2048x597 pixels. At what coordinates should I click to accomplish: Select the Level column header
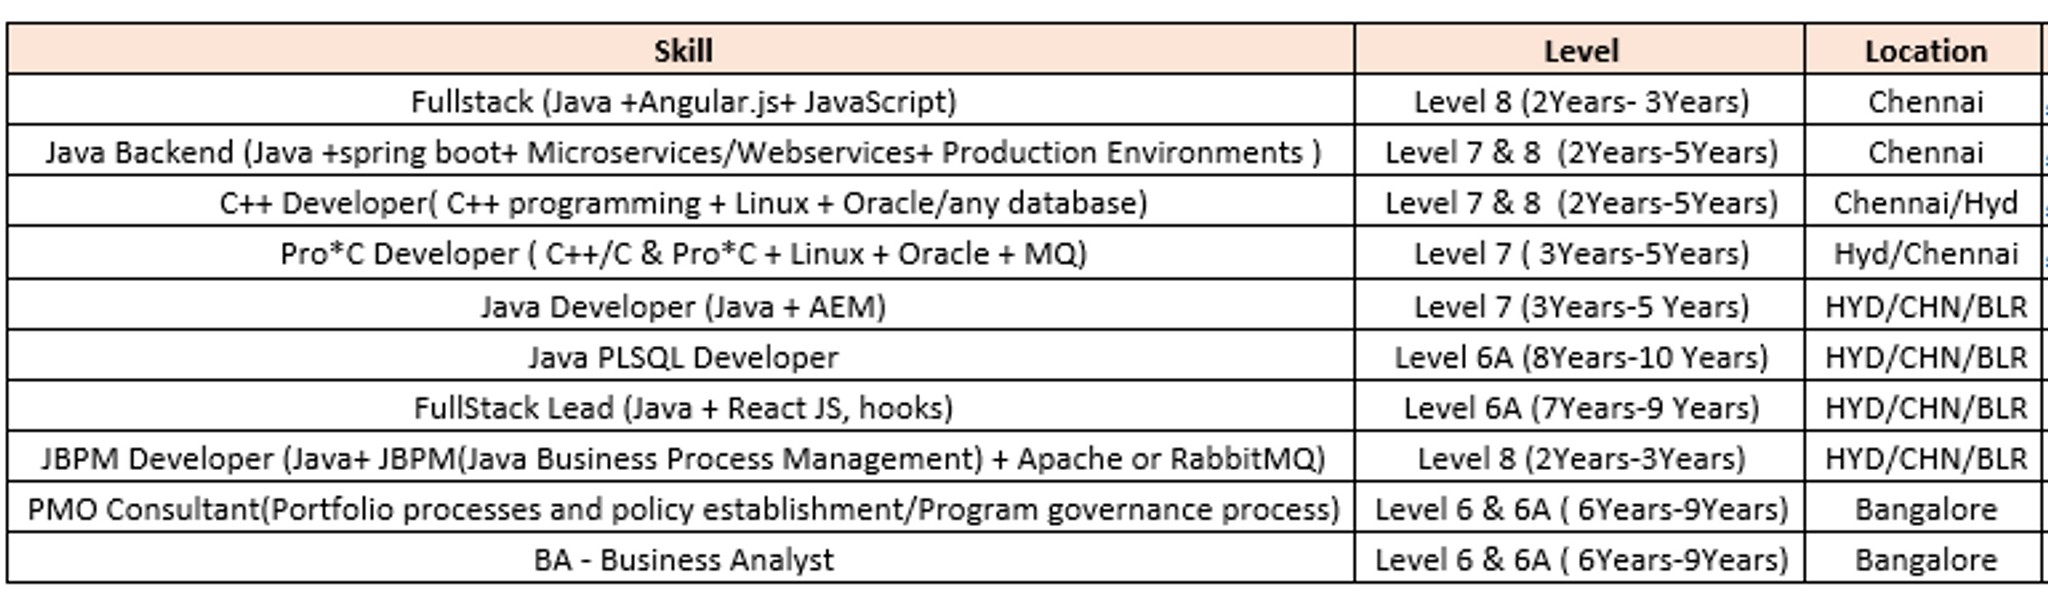coord(1580,50)
